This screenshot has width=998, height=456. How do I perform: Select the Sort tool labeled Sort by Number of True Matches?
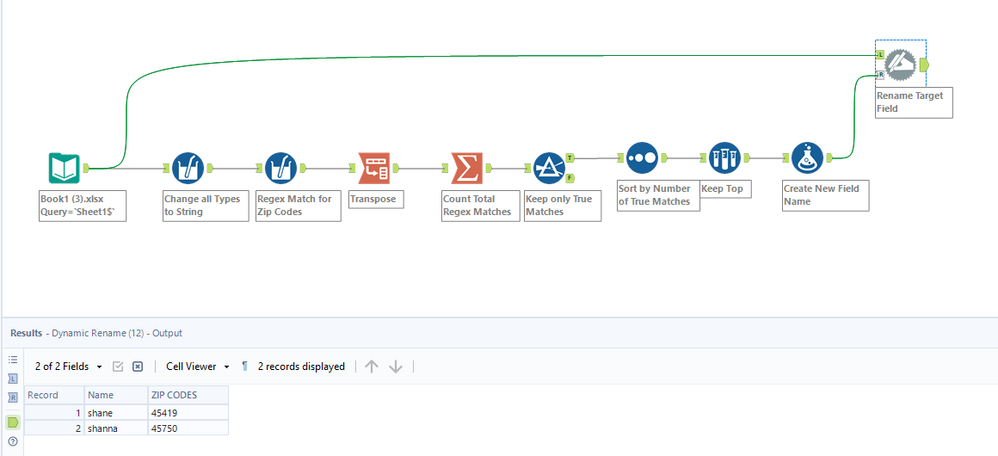[642, 158]
